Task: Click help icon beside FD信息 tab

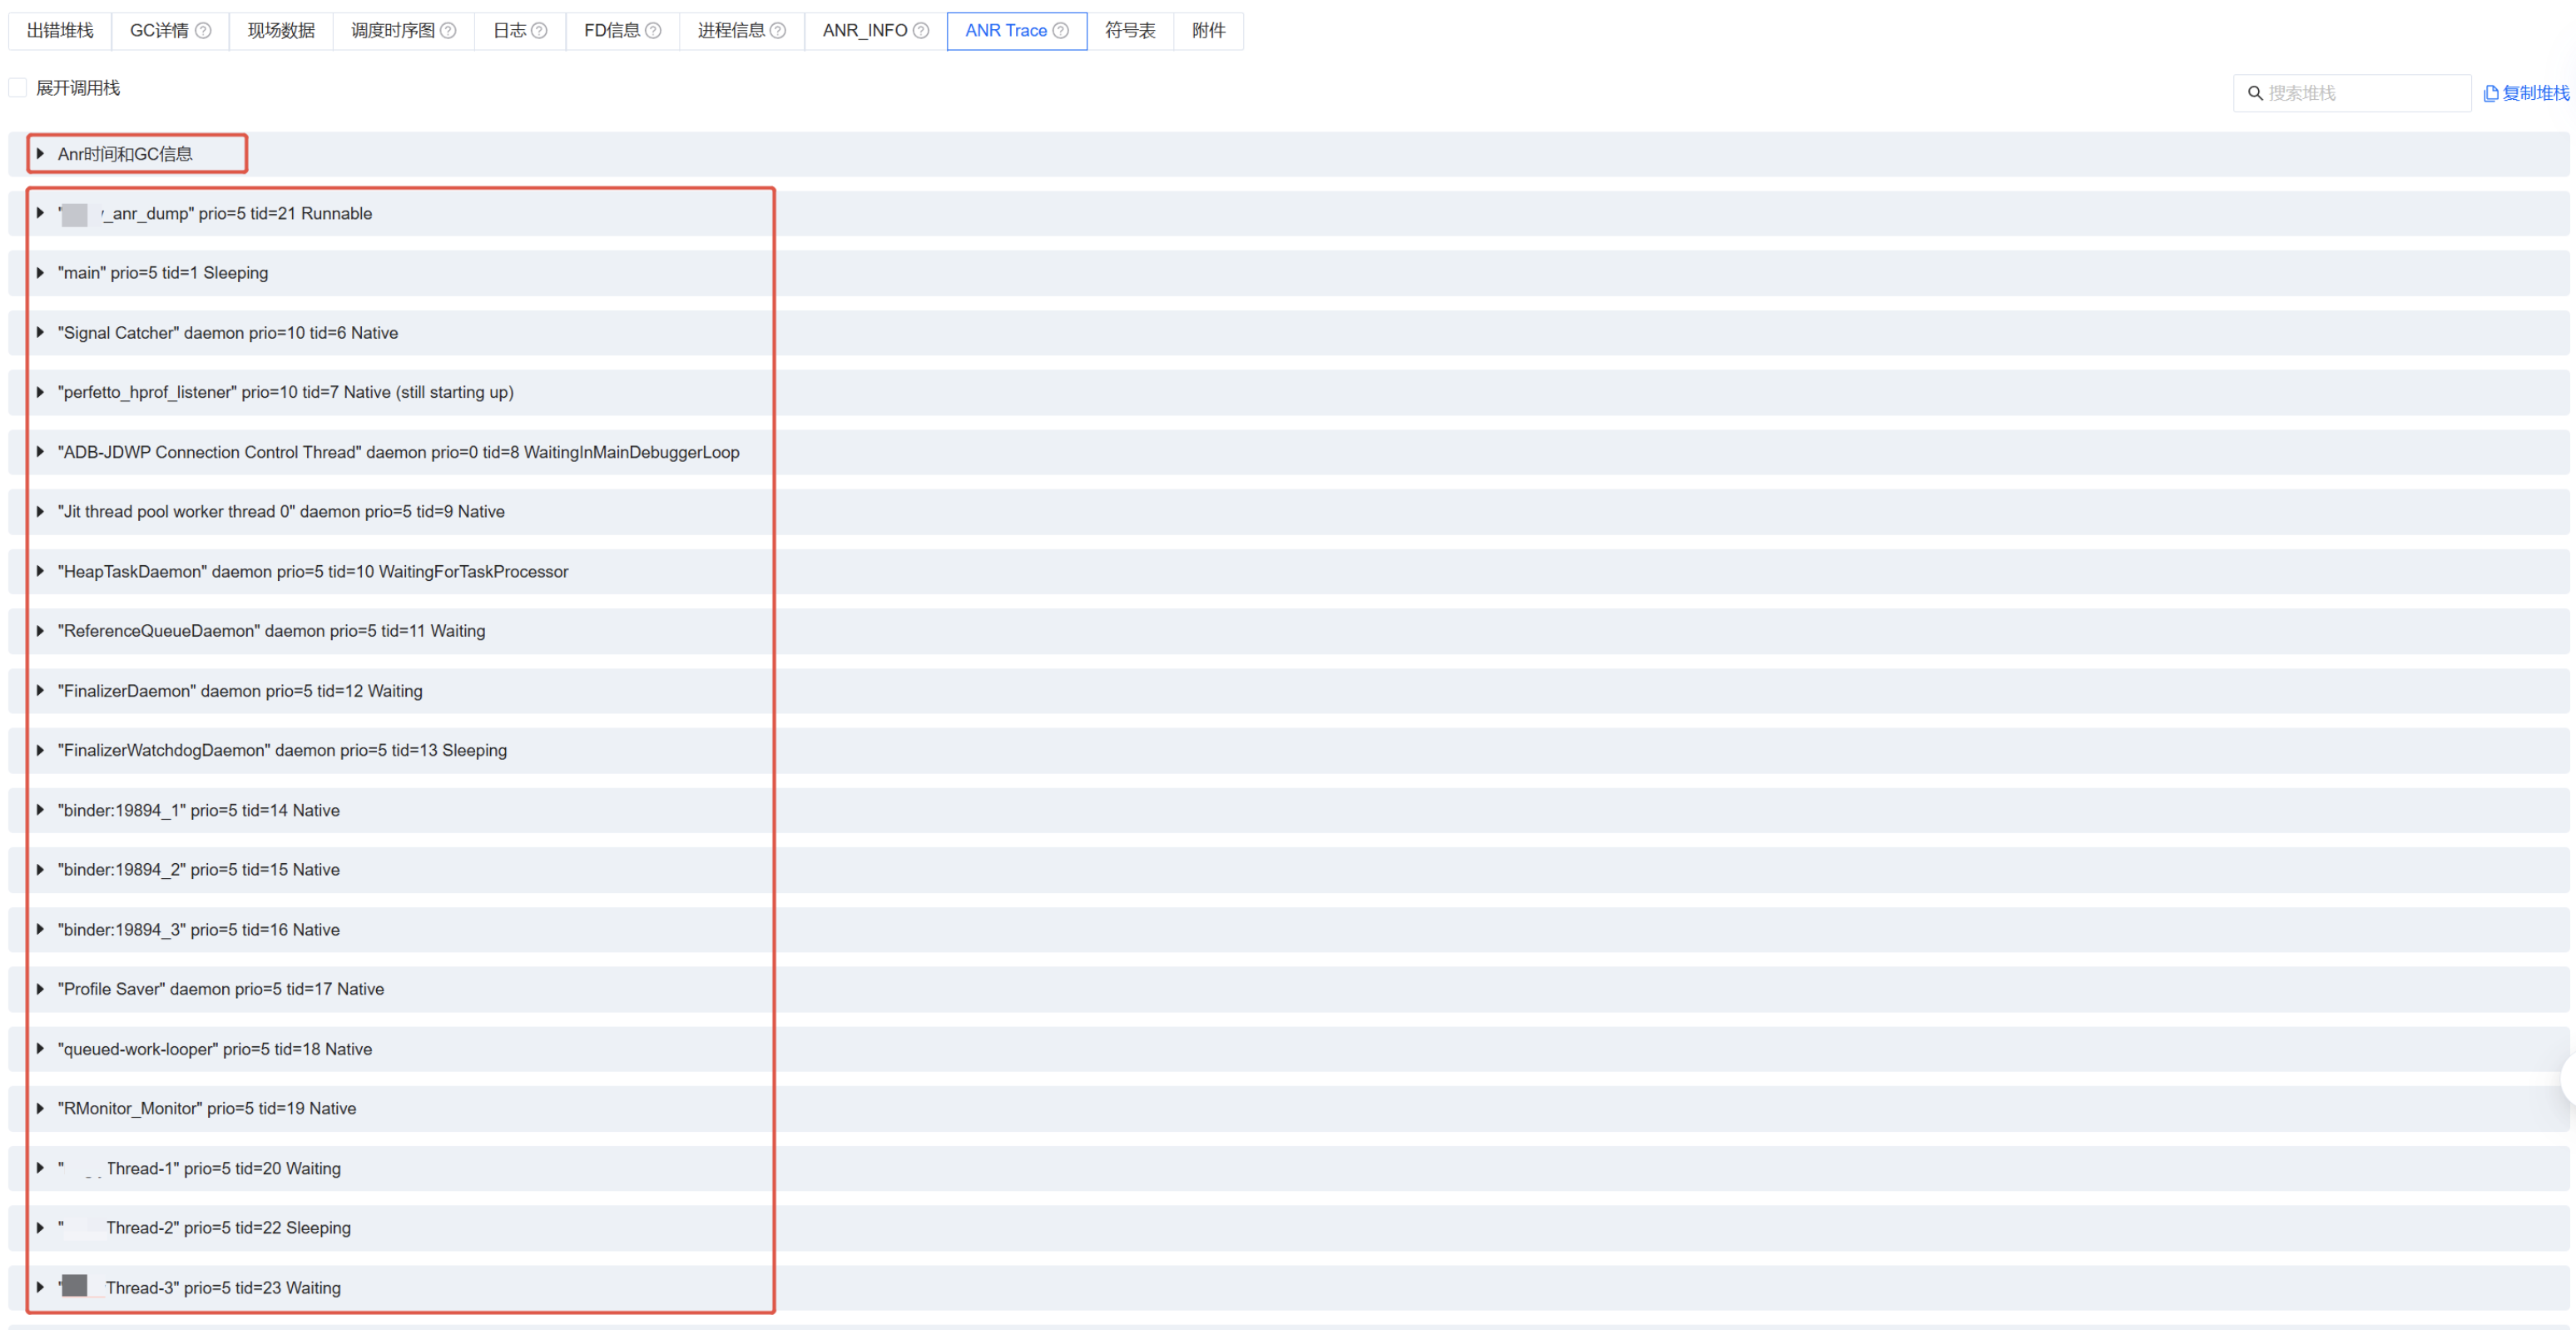Action: [653, 31]
